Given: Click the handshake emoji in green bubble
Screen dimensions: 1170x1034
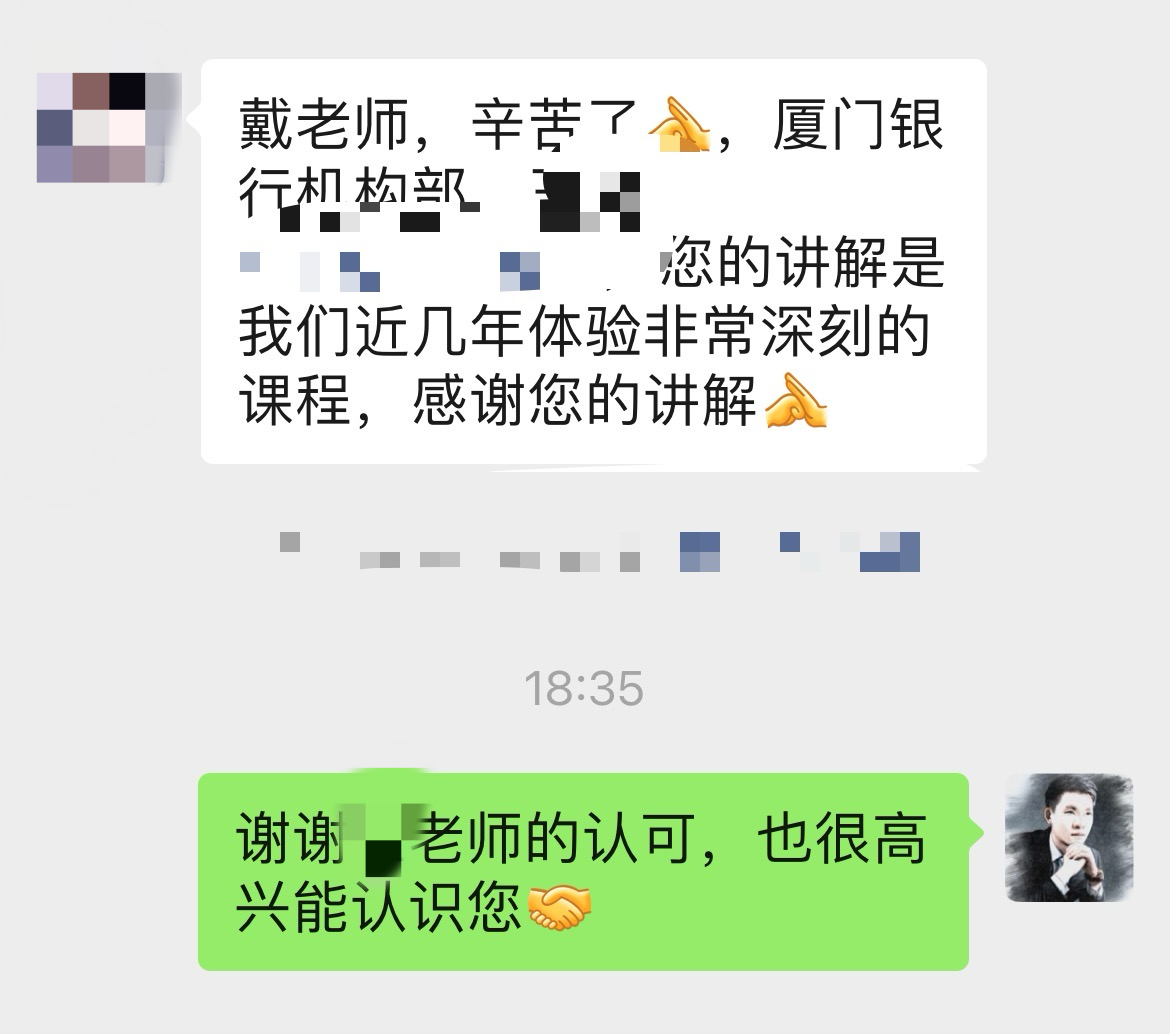Looking at the screenshot, I should tap(559, 907).
